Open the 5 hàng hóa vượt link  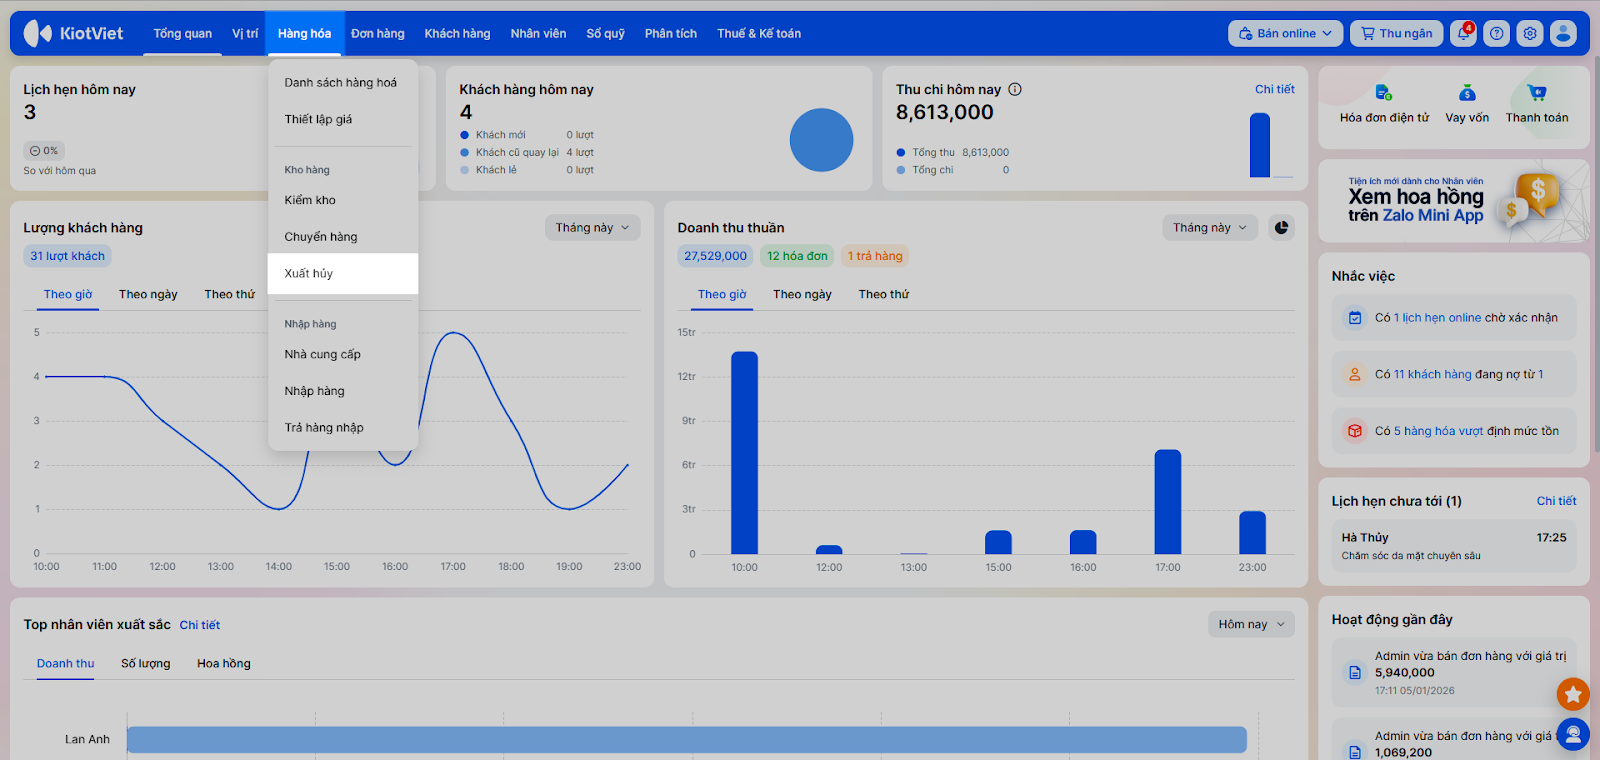click(1438, 431)
